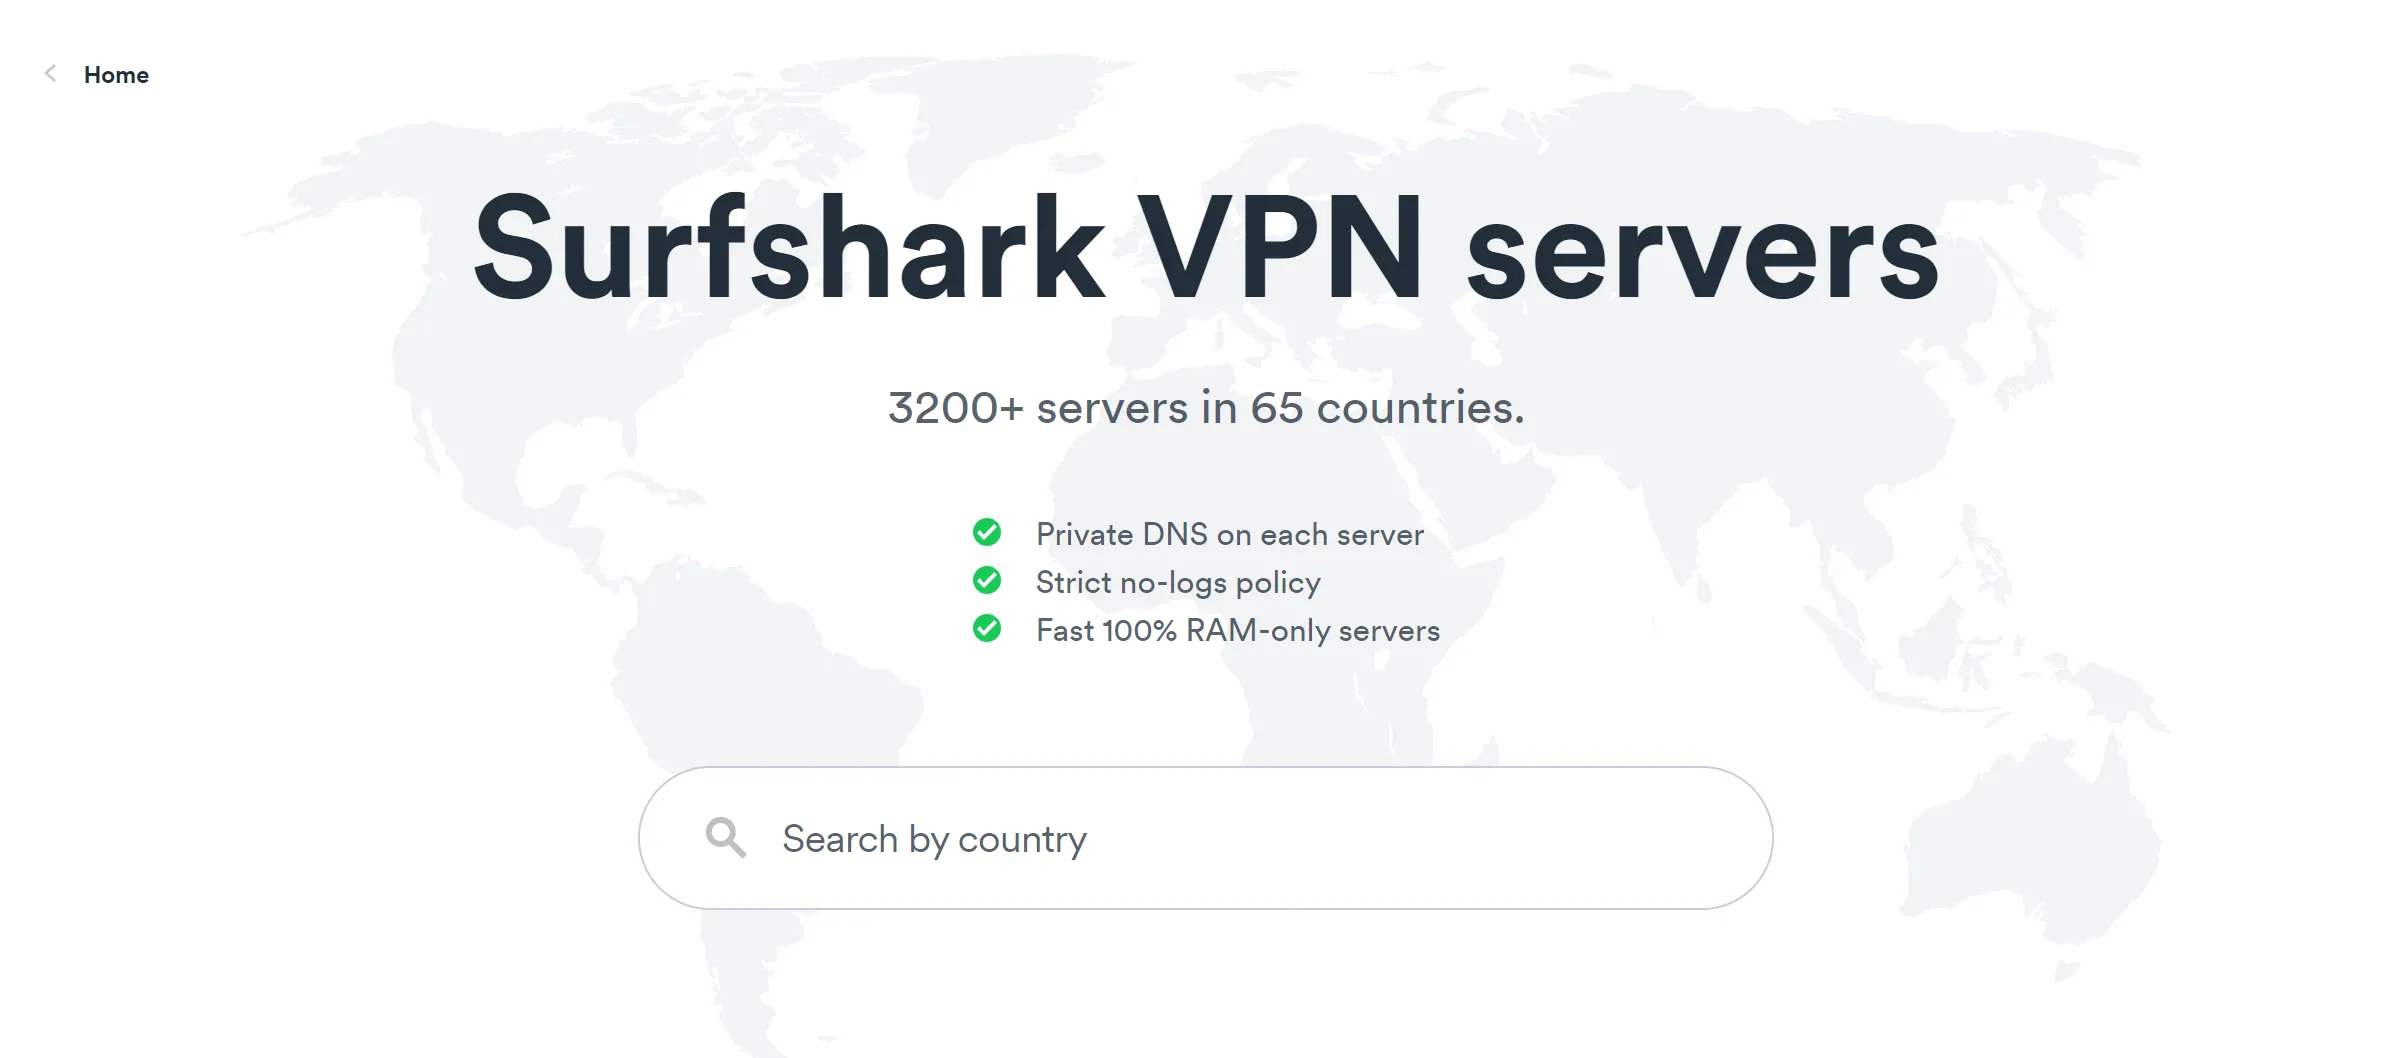The width and height of the screenshot is (2403, 1058).
Task: Navigate back using the Home breadcrumb
Action: coord(116,74)
